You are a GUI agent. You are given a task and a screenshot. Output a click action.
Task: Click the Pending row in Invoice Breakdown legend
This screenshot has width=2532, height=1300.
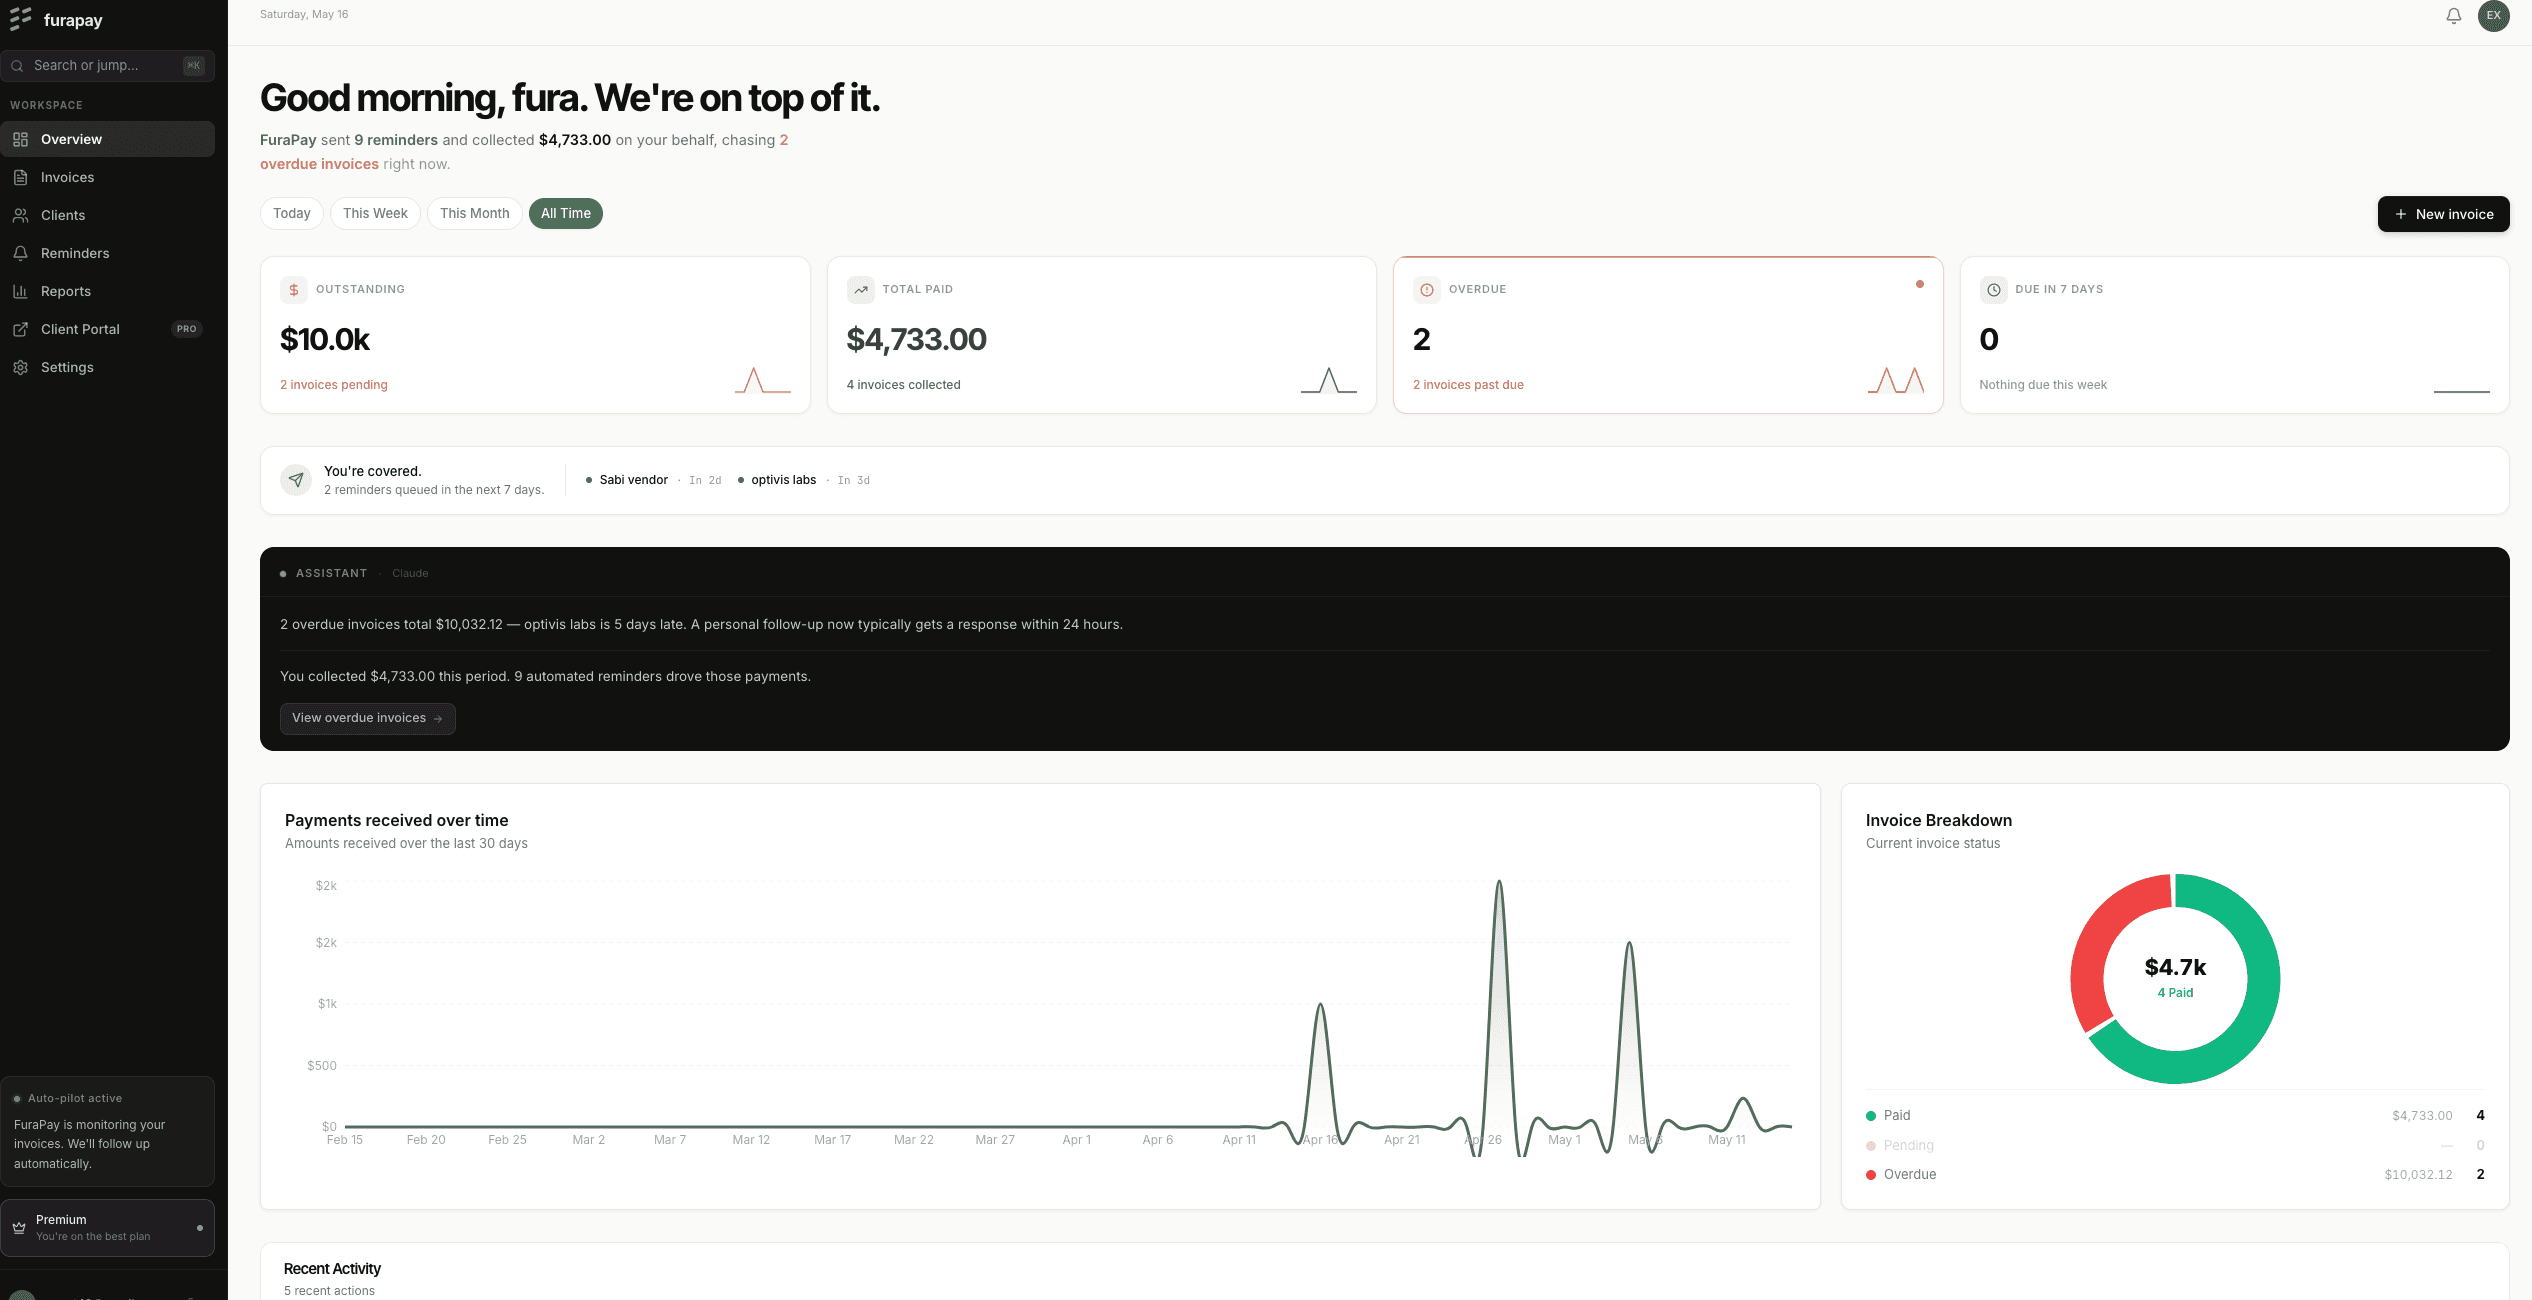coord(2175,1146)
